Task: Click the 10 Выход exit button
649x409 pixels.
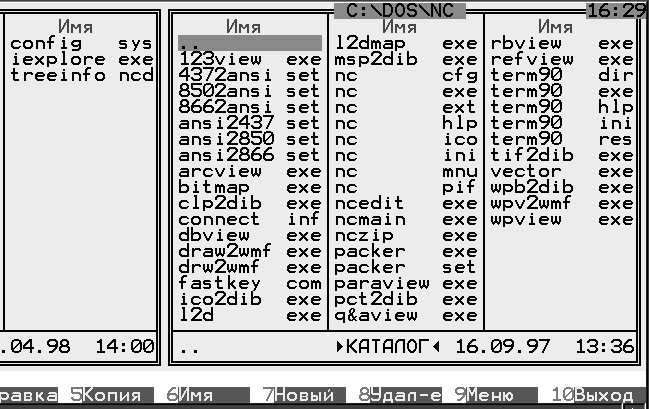Action: click(598, 395)
